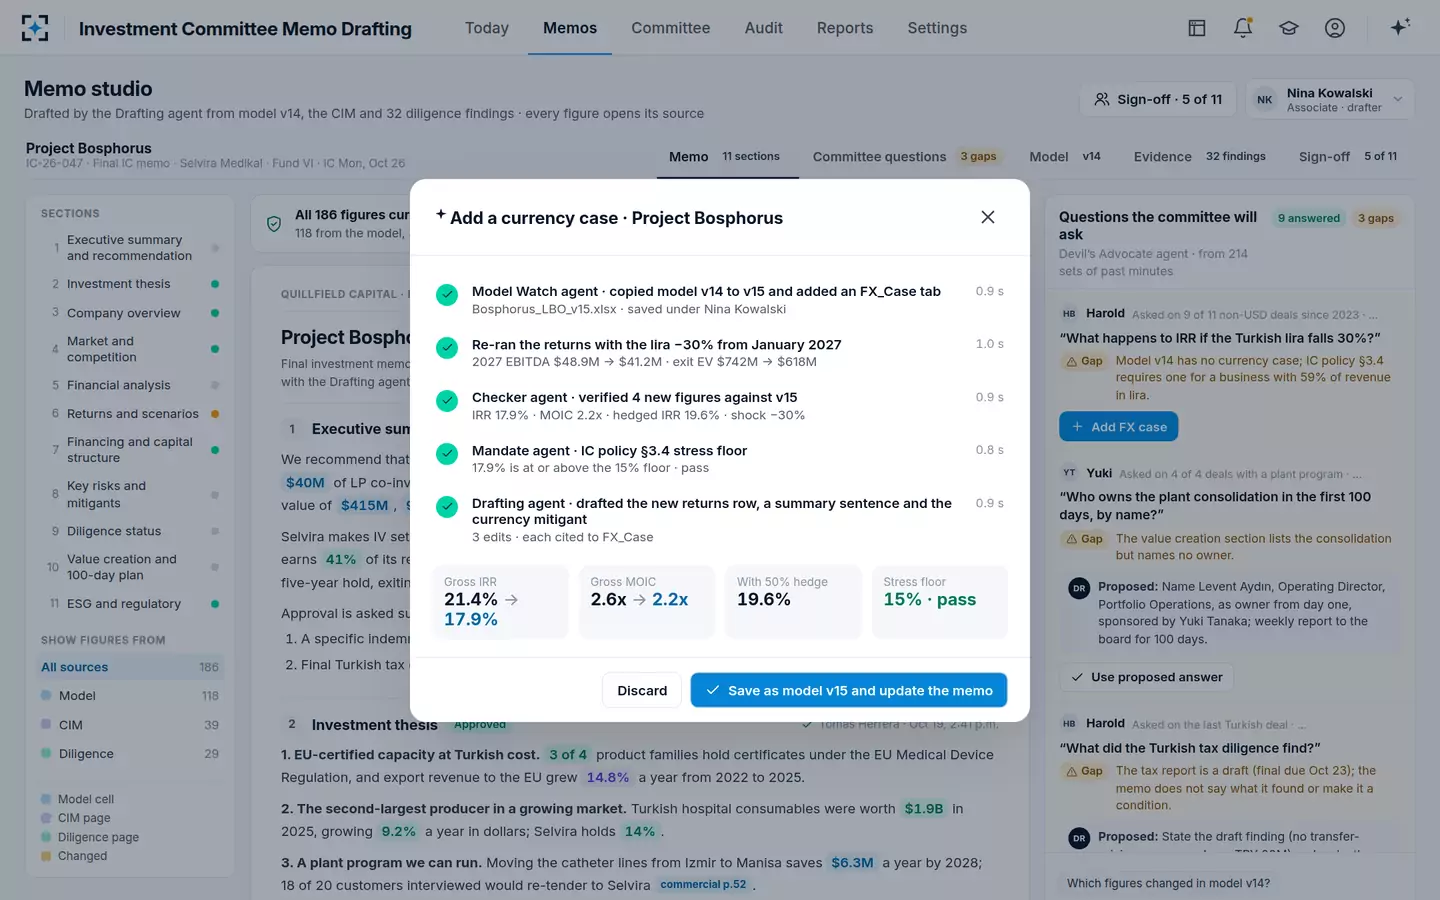Screen dimensions: 1440x900
Task: Click the check icon for Drafting agent step
Action: [x=447, y=507]
